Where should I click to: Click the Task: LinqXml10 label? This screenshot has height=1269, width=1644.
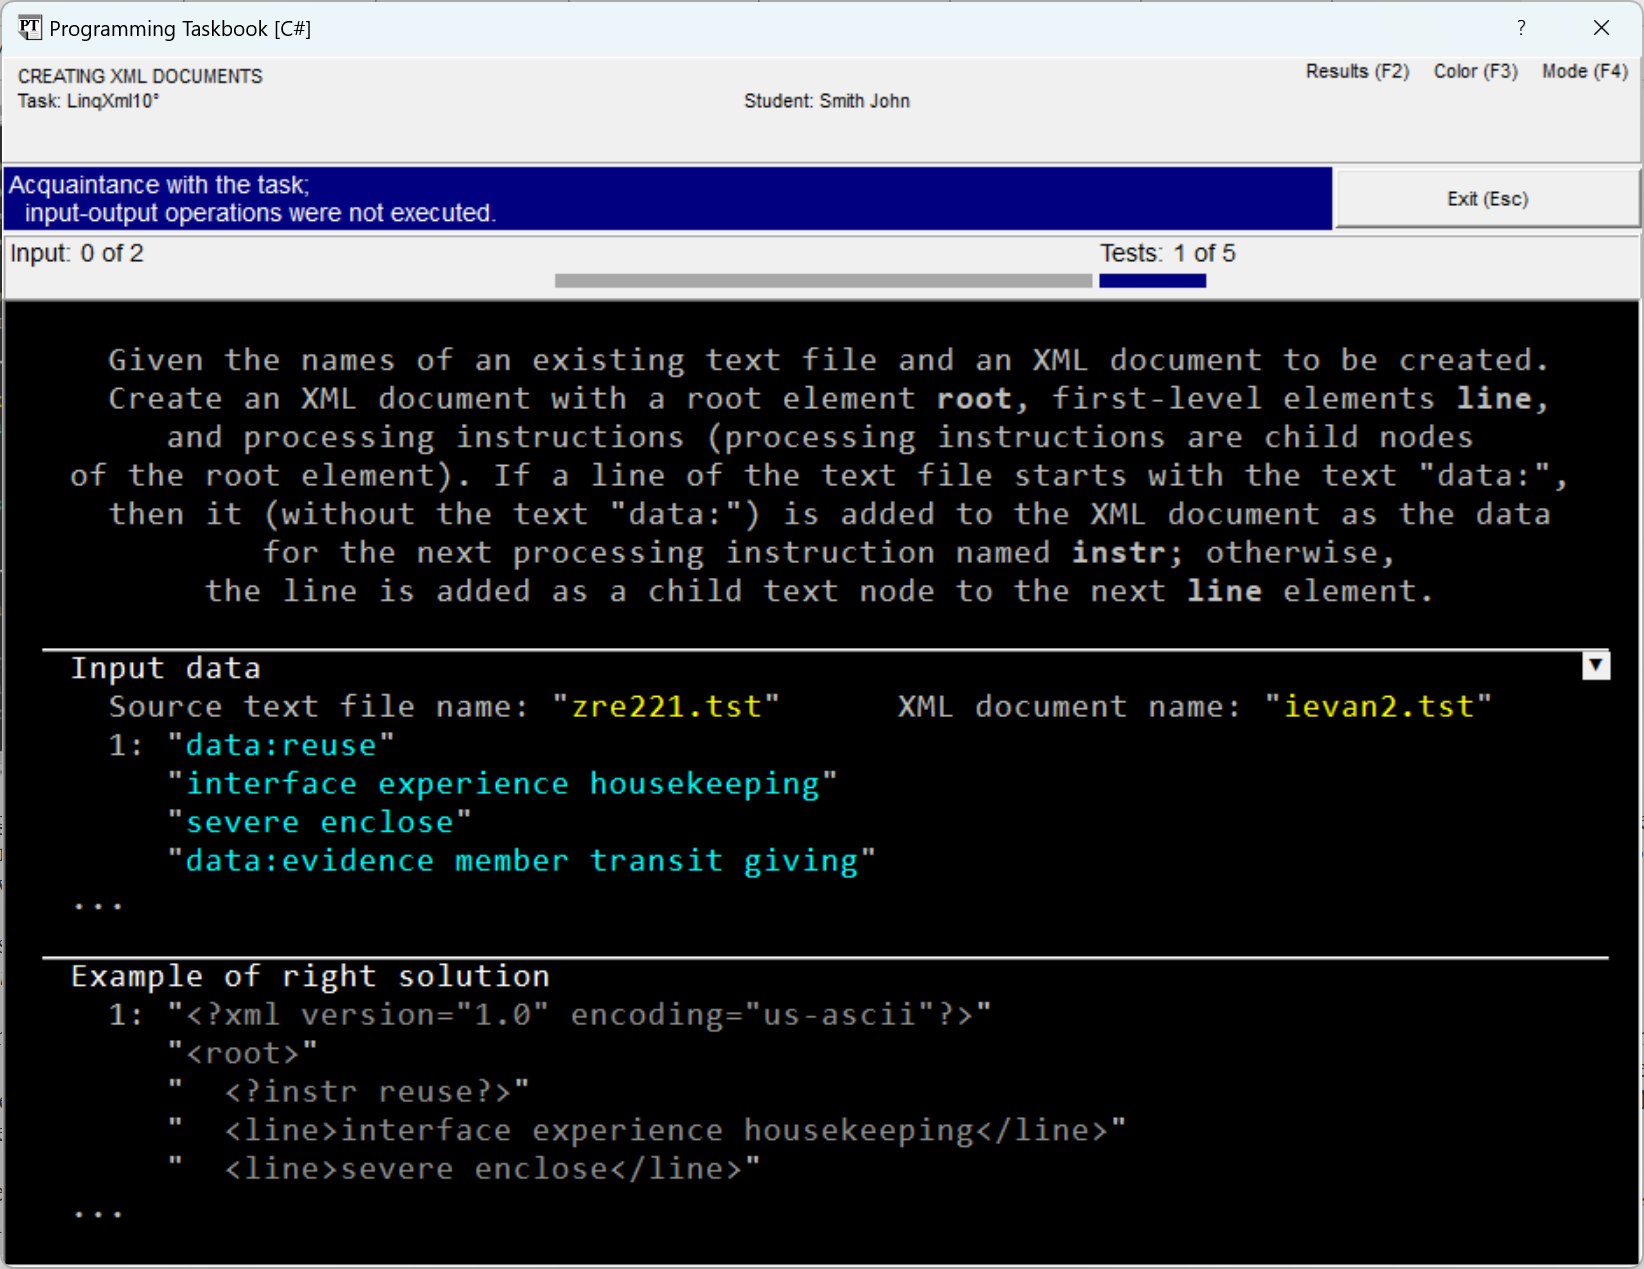click(88, 101)
